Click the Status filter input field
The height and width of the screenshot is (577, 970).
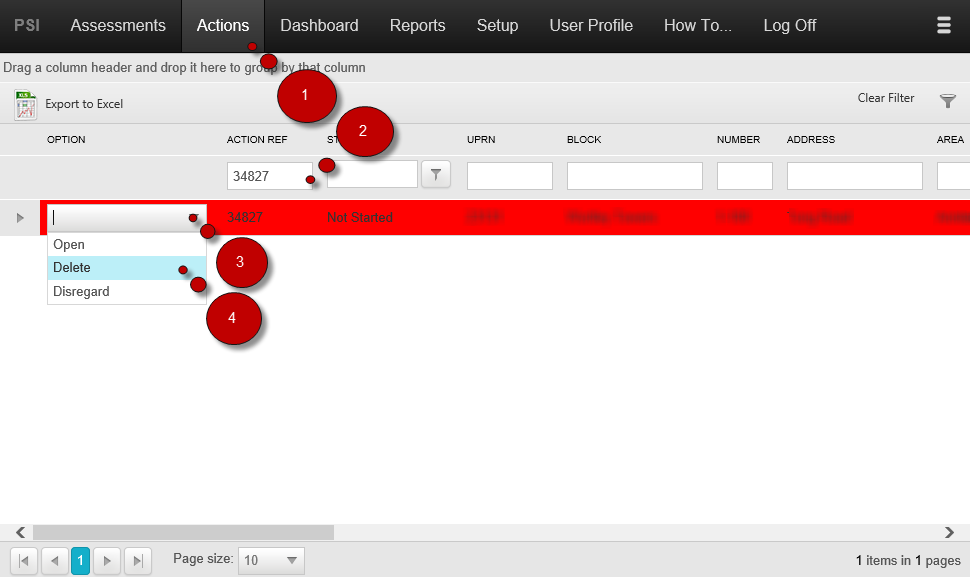tap(372, 175)
